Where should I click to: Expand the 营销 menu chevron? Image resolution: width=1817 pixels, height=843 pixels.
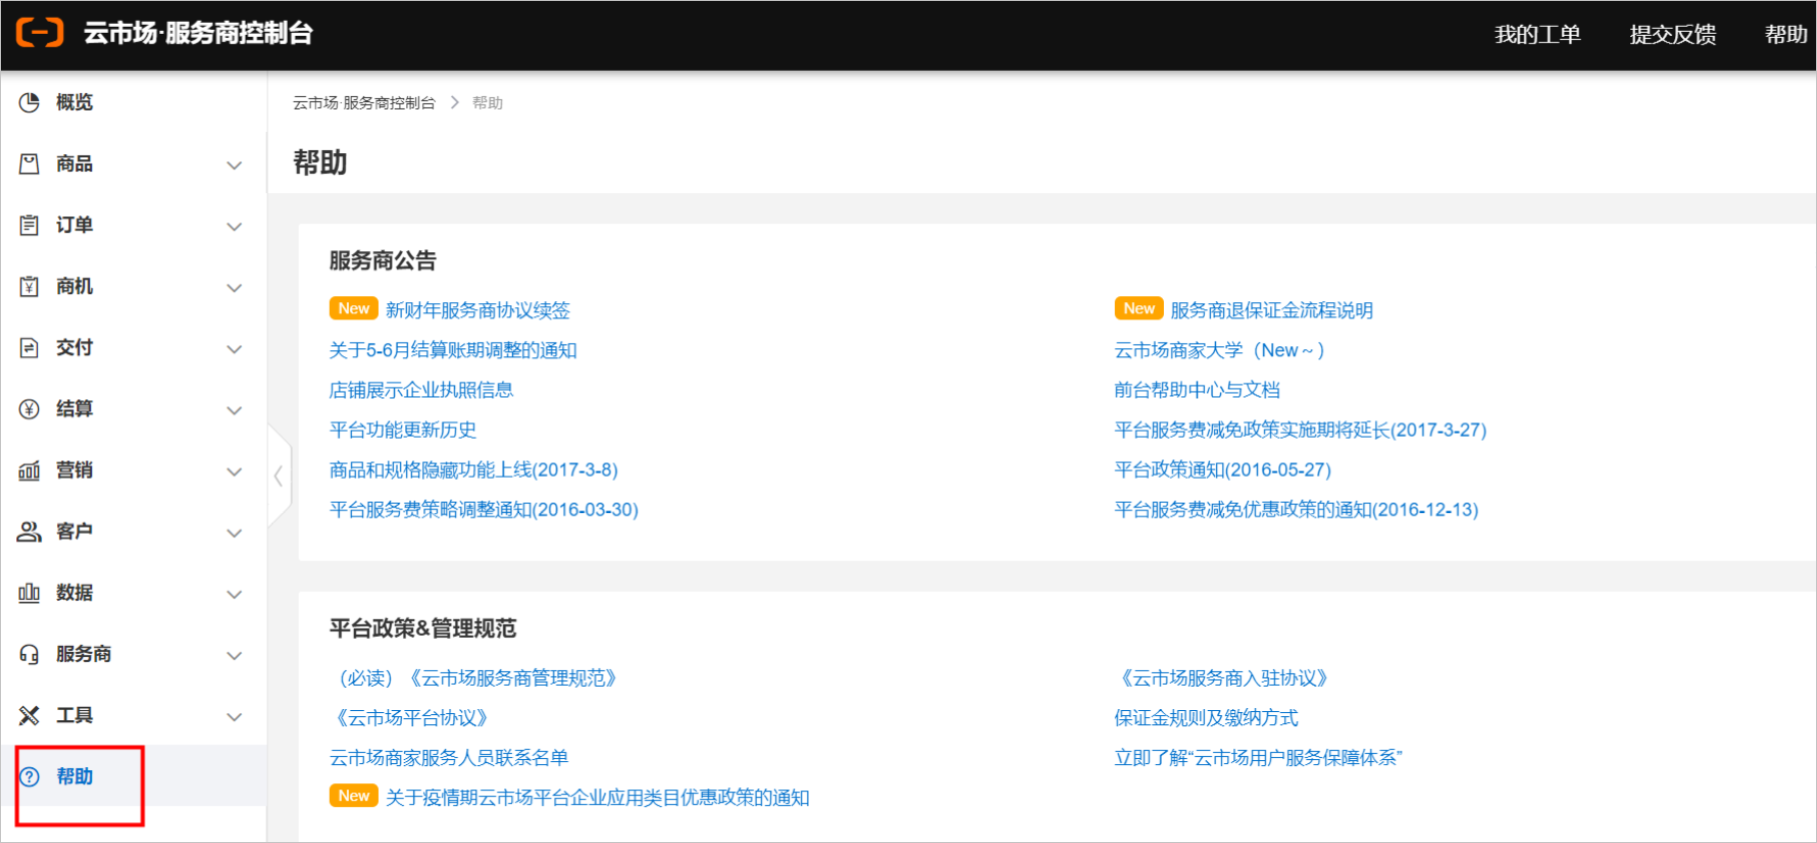tap(234, 472)
